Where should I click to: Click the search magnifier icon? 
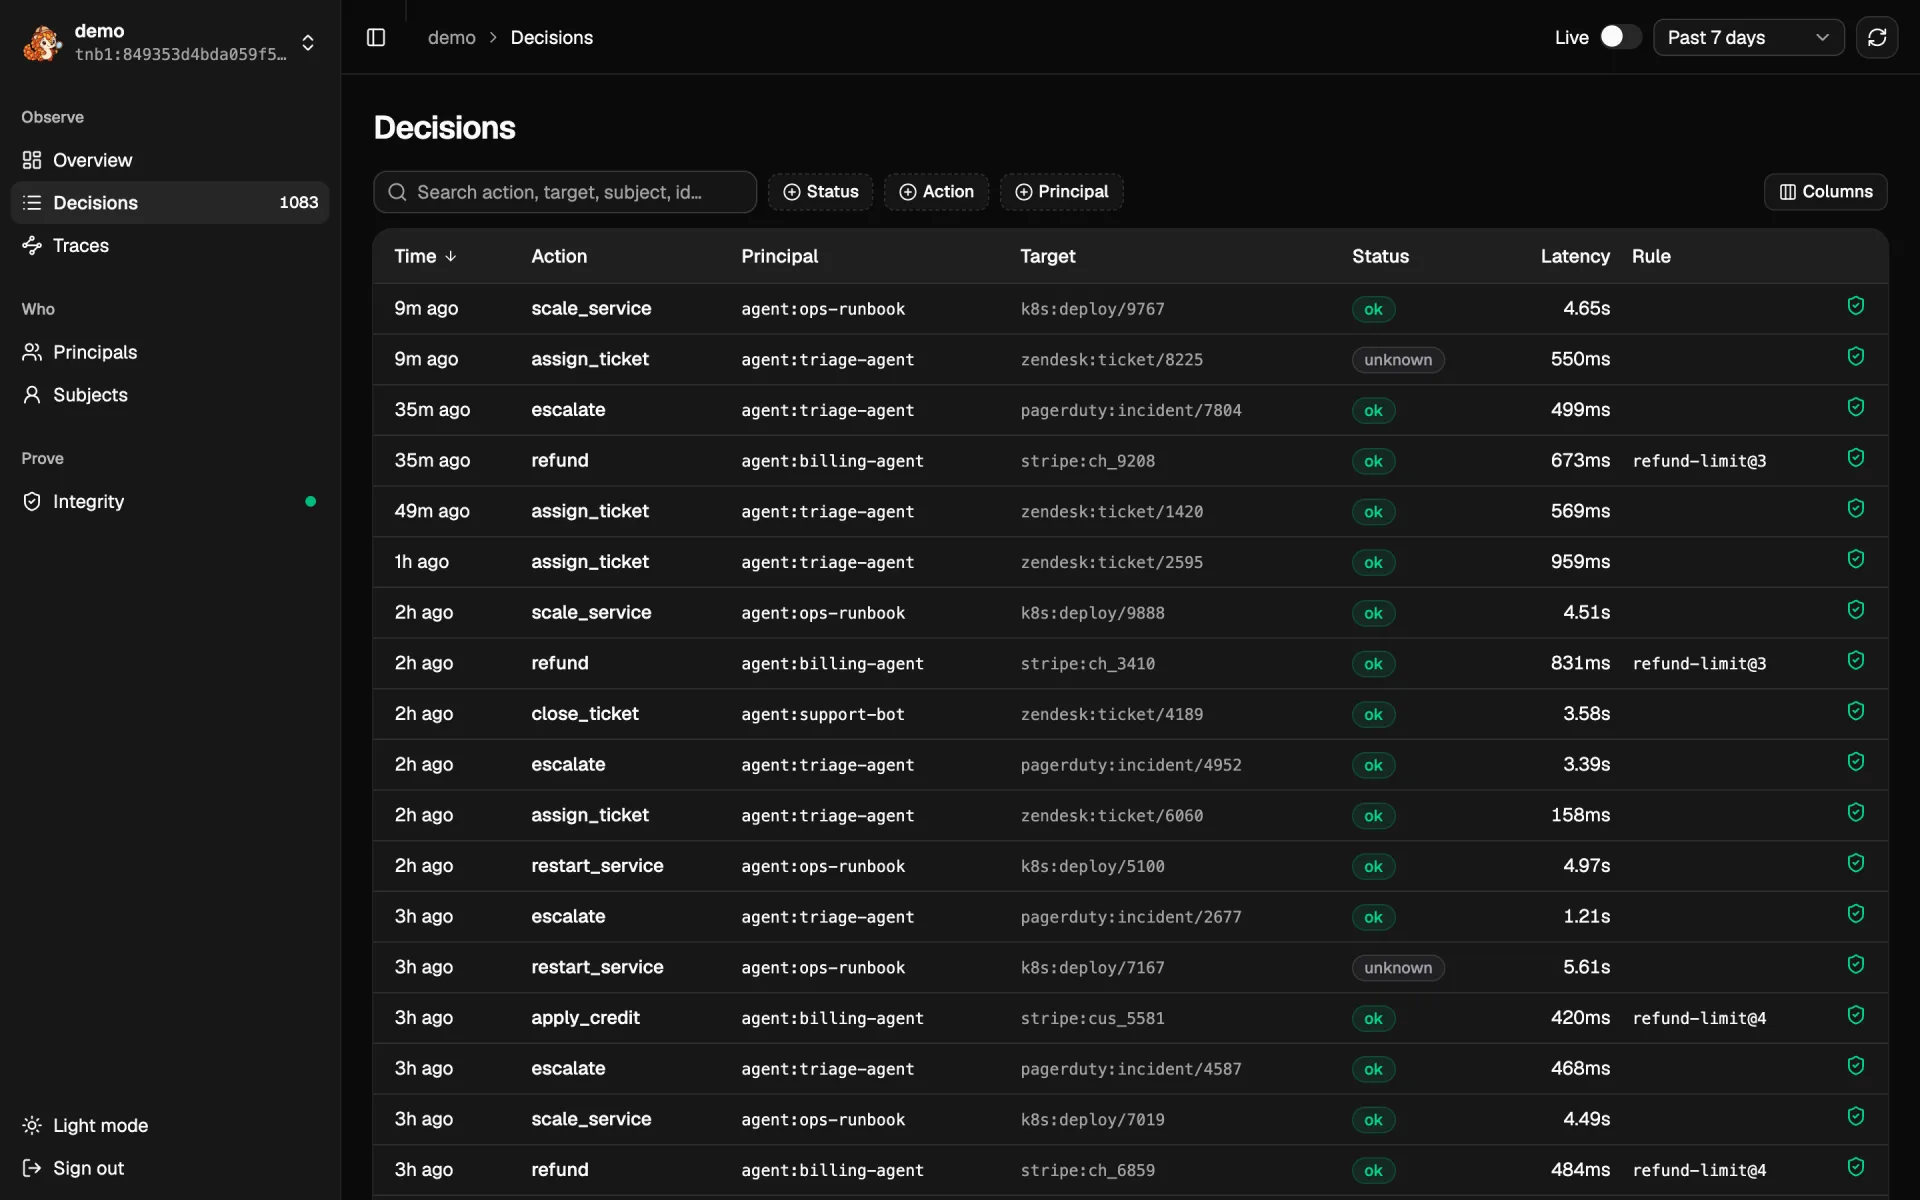click(x=397, y=192)
